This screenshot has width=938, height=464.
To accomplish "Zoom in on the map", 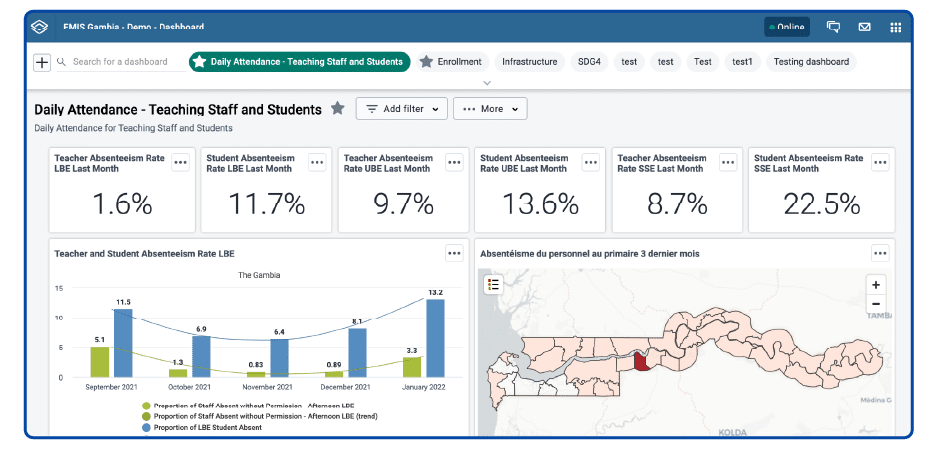I will [876, 285].
